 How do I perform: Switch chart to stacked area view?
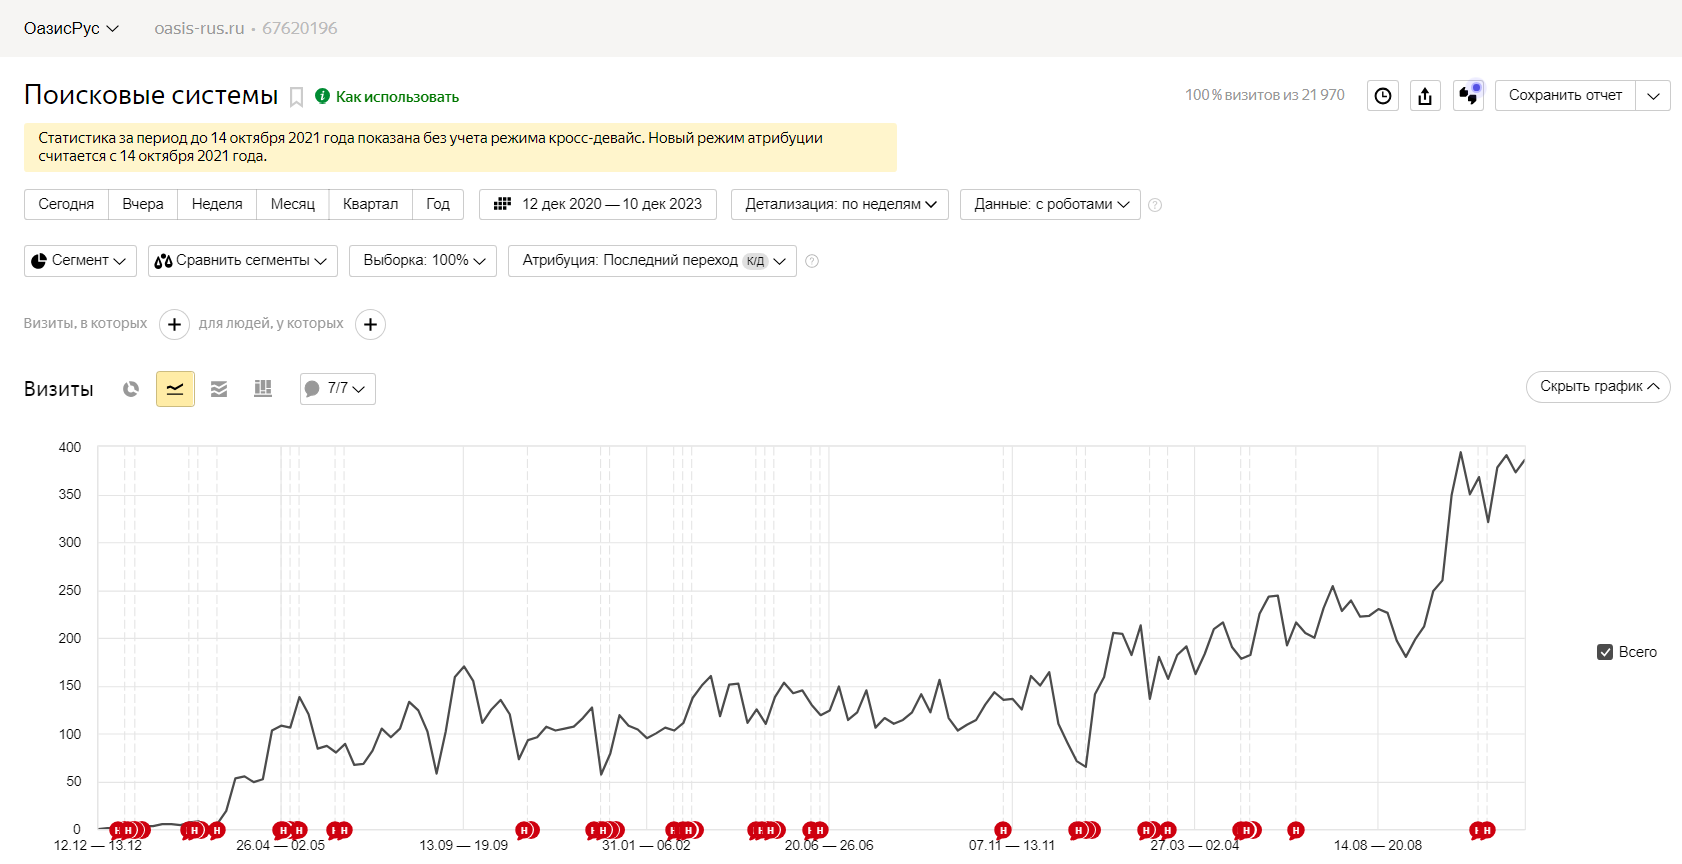click(219, 389)
